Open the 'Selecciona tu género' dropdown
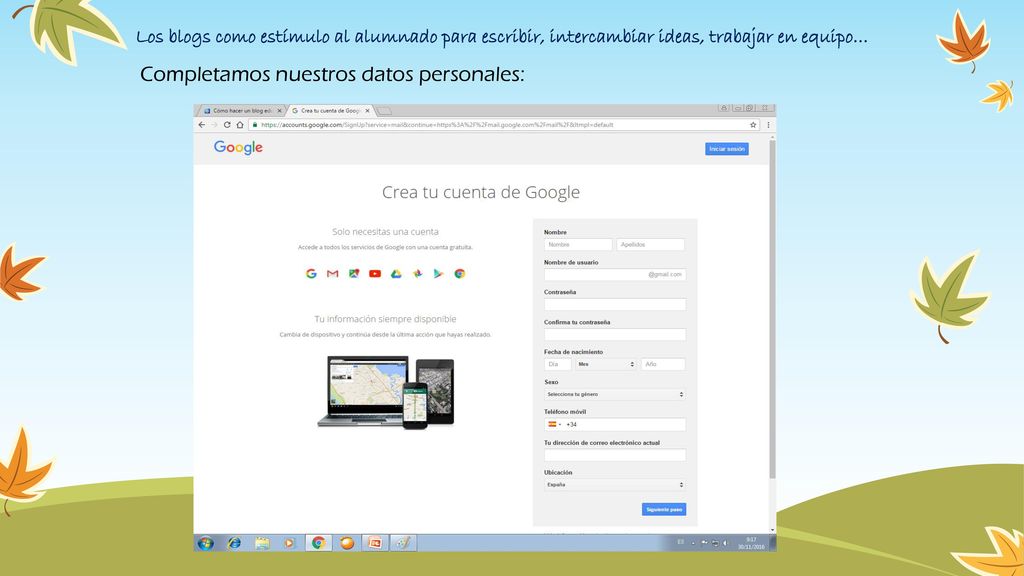 pyautogui.click(x=615, y=394)
